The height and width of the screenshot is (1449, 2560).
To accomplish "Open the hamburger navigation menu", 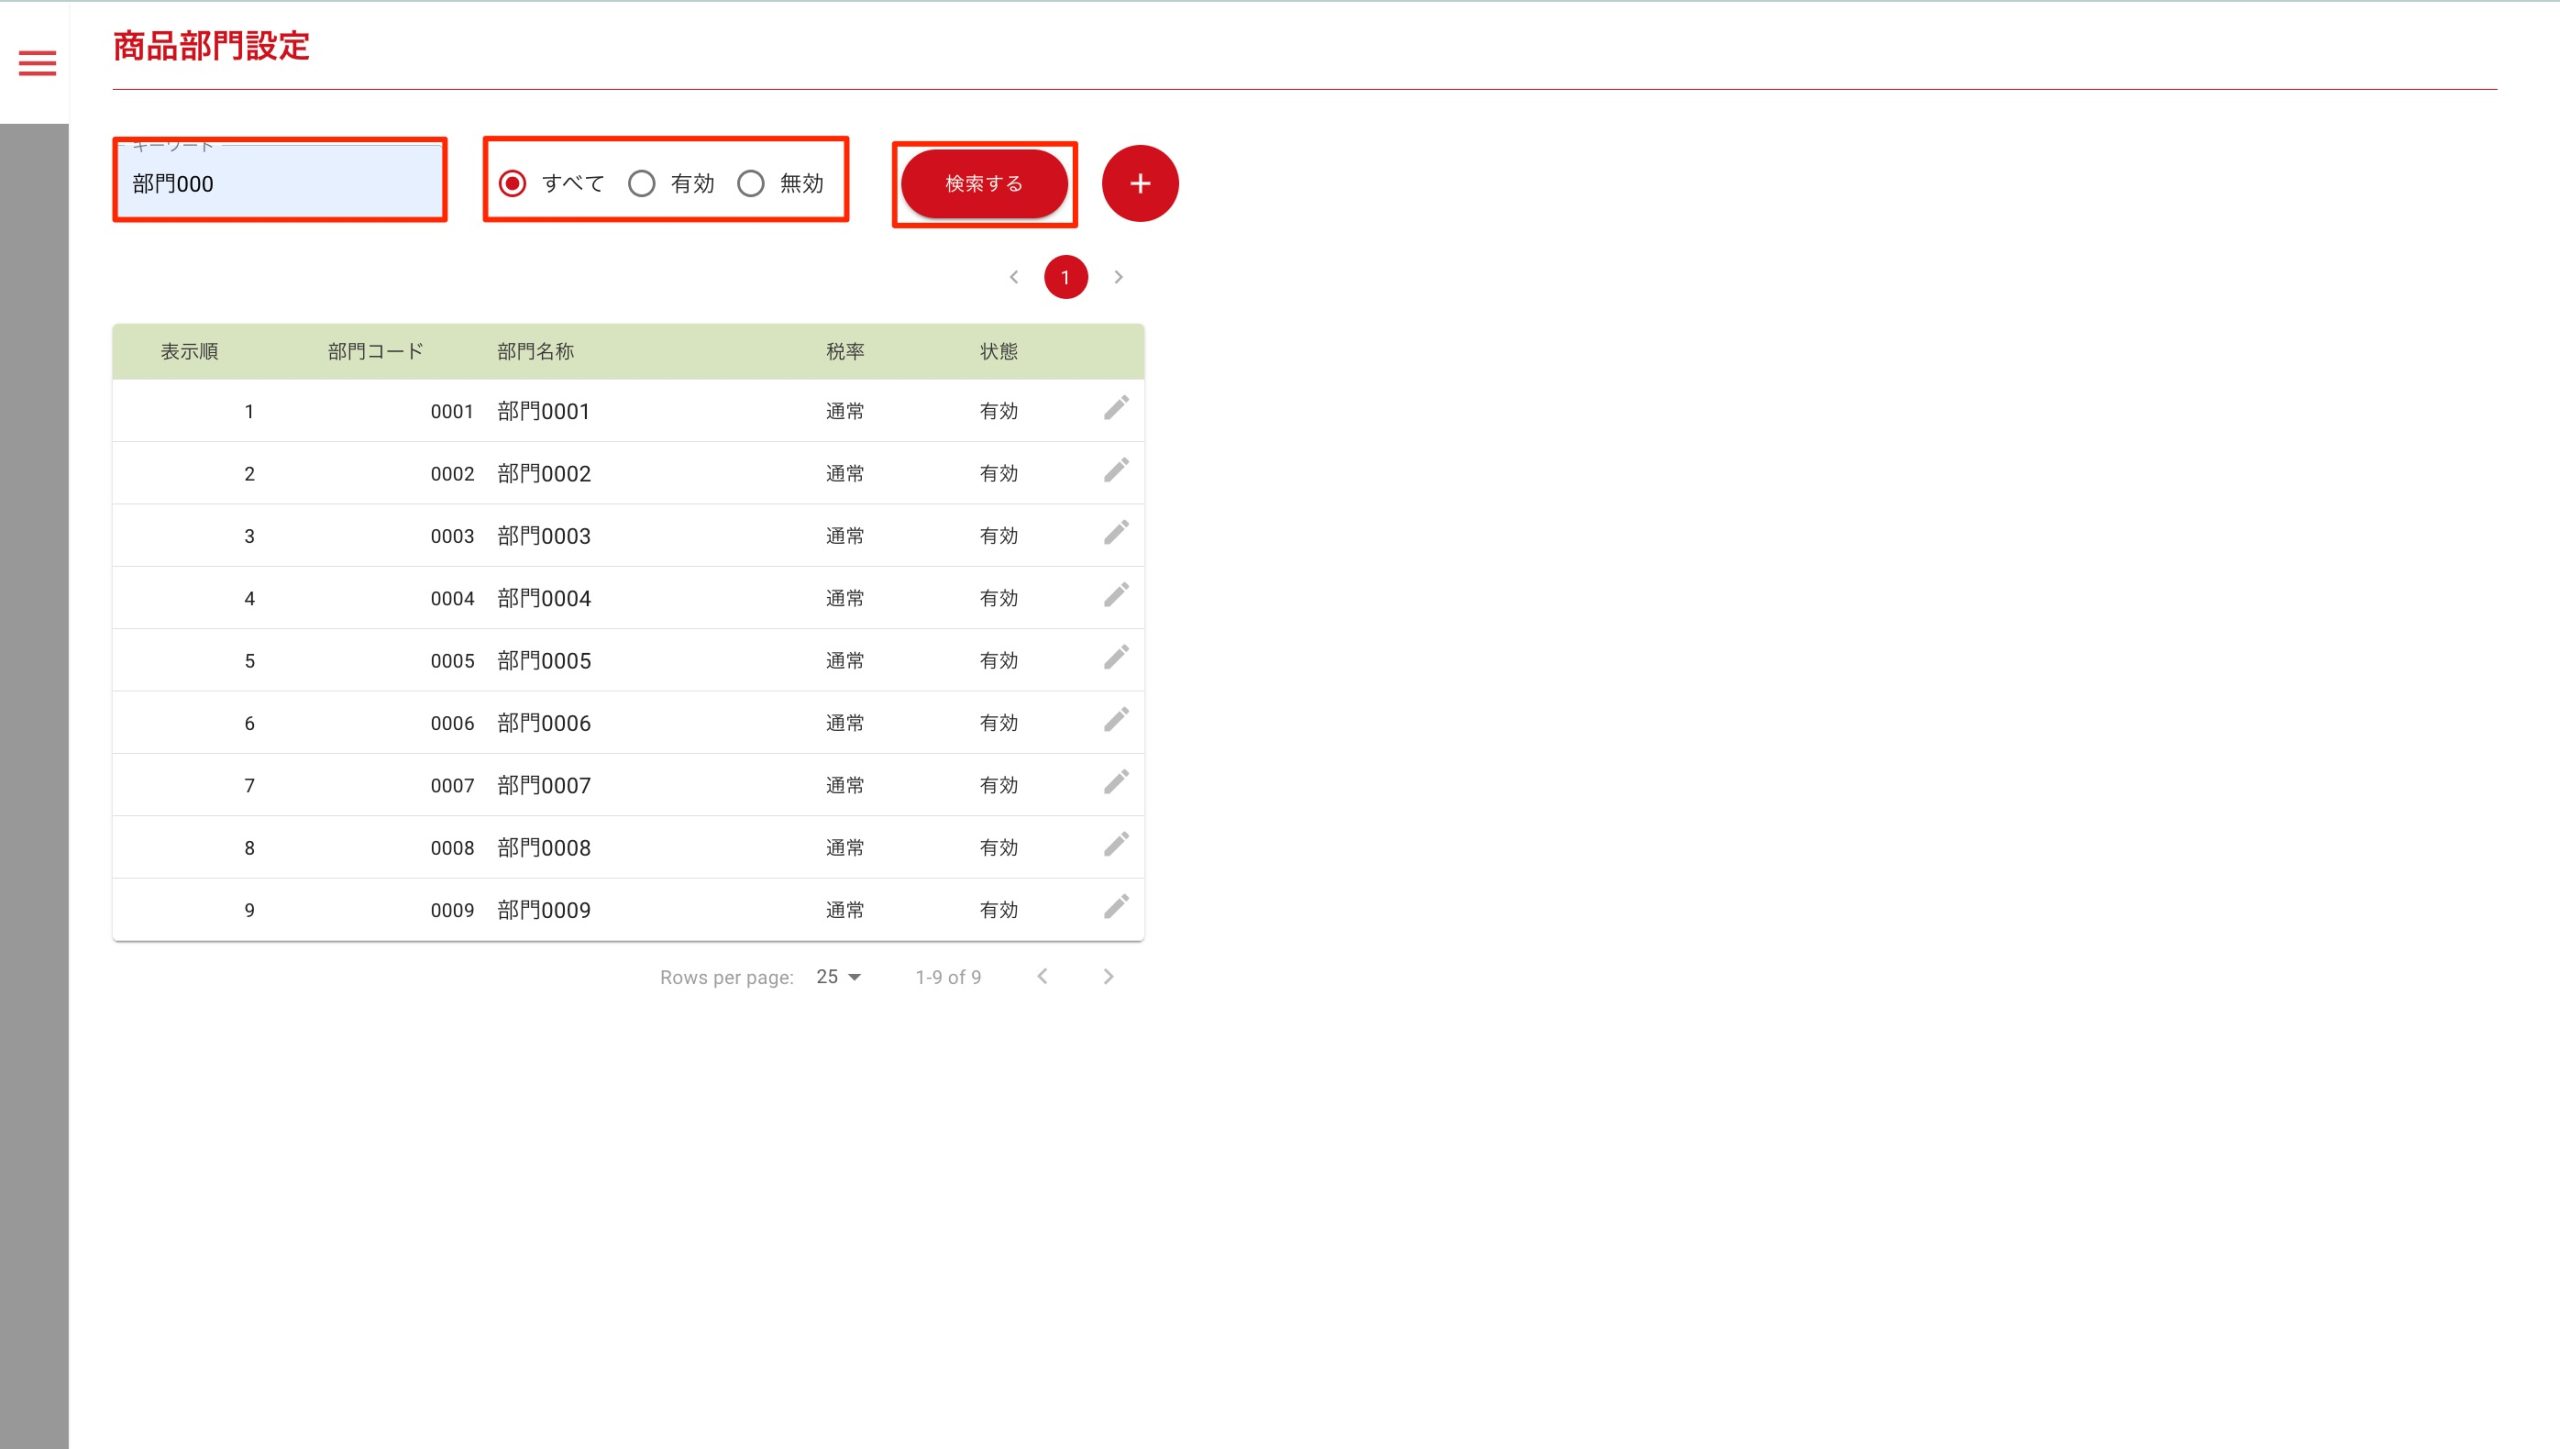I will click(37, 63).
